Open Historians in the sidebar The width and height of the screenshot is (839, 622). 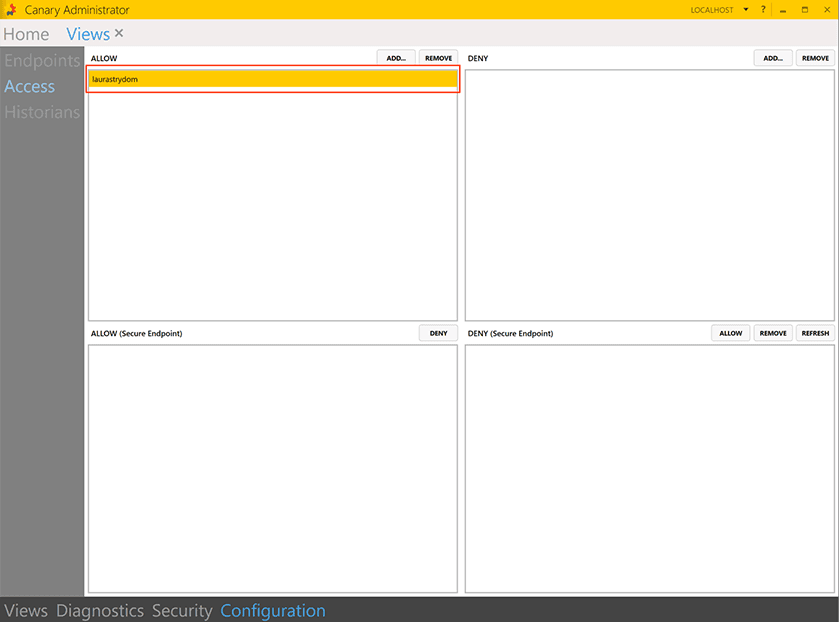pos(42,112)
